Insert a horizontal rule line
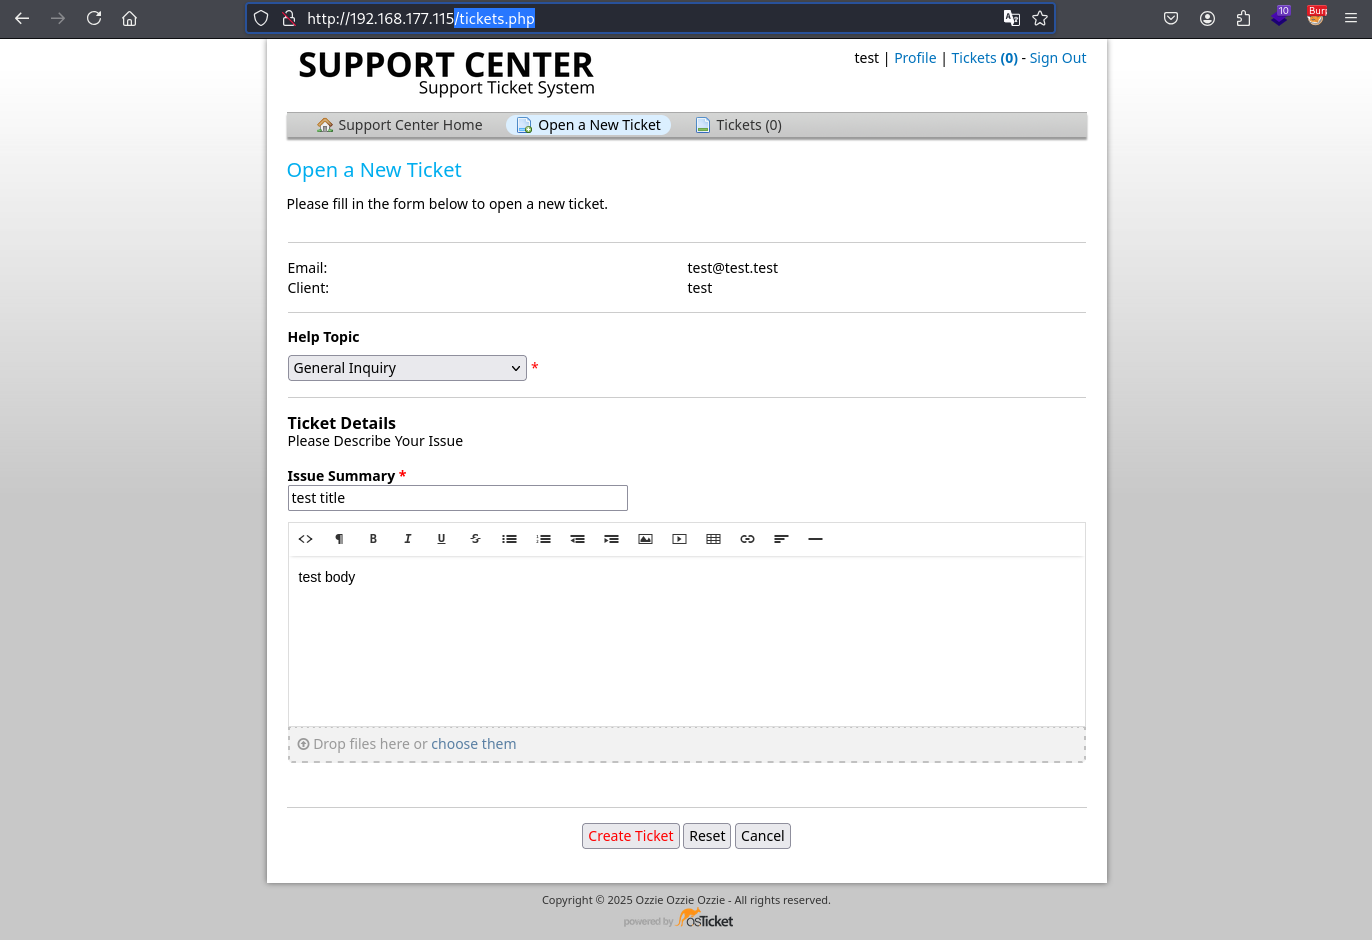Screen dimensions: 1372x940 click(x=815, y=539)
